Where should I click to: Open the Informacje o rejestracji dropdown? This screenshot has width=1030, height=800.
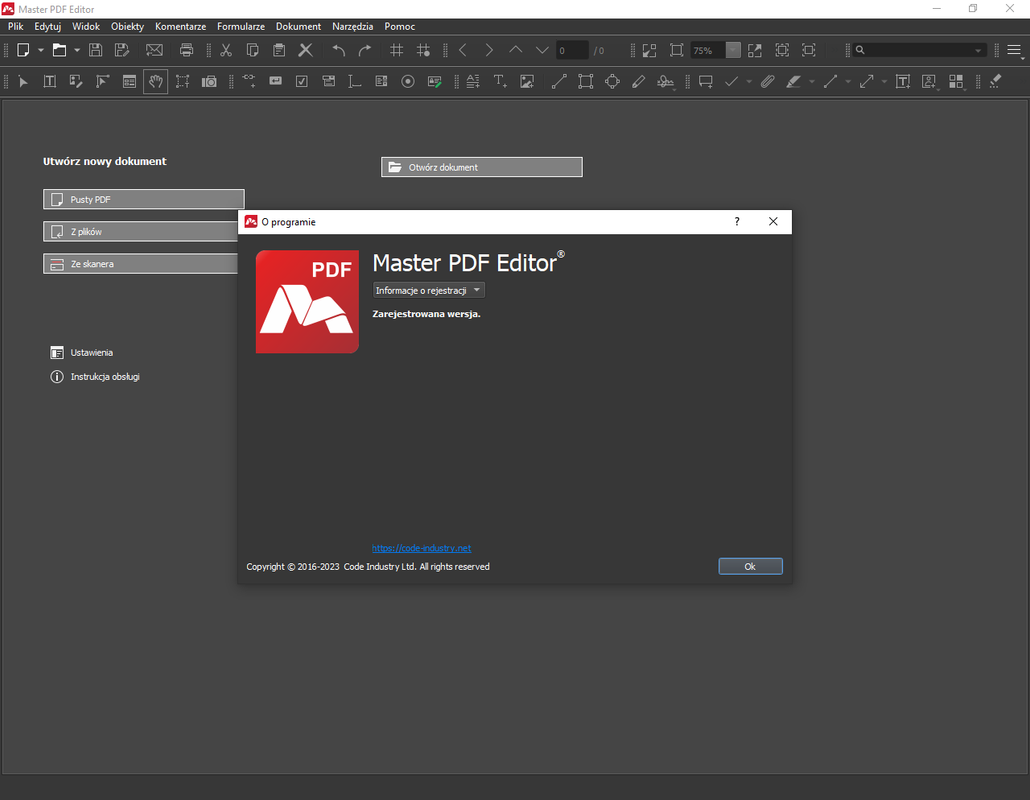pyautogui.click(x=428, y=290)
